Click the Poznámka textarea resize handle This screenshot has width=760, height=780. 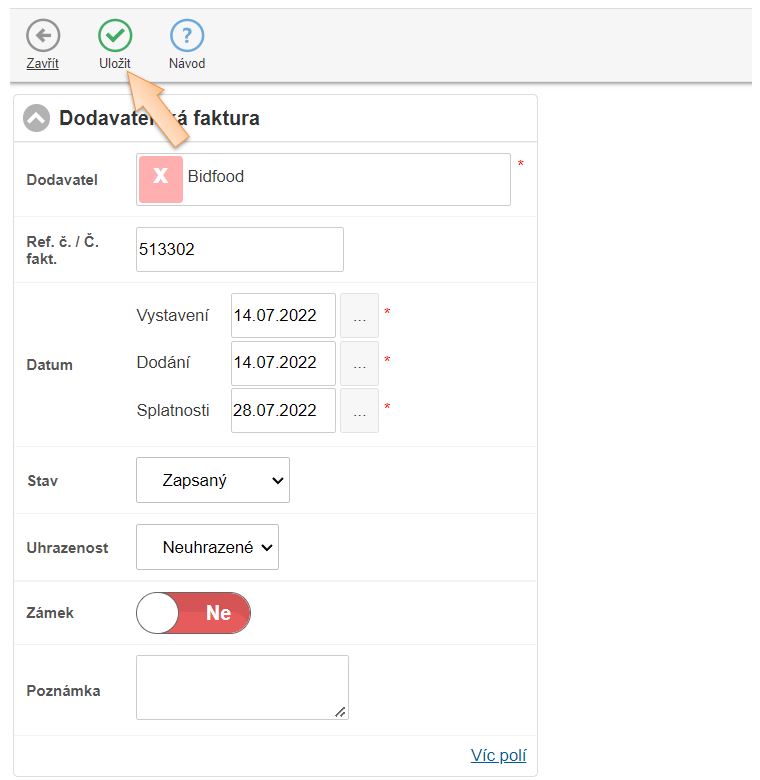(x=340, y=711)
